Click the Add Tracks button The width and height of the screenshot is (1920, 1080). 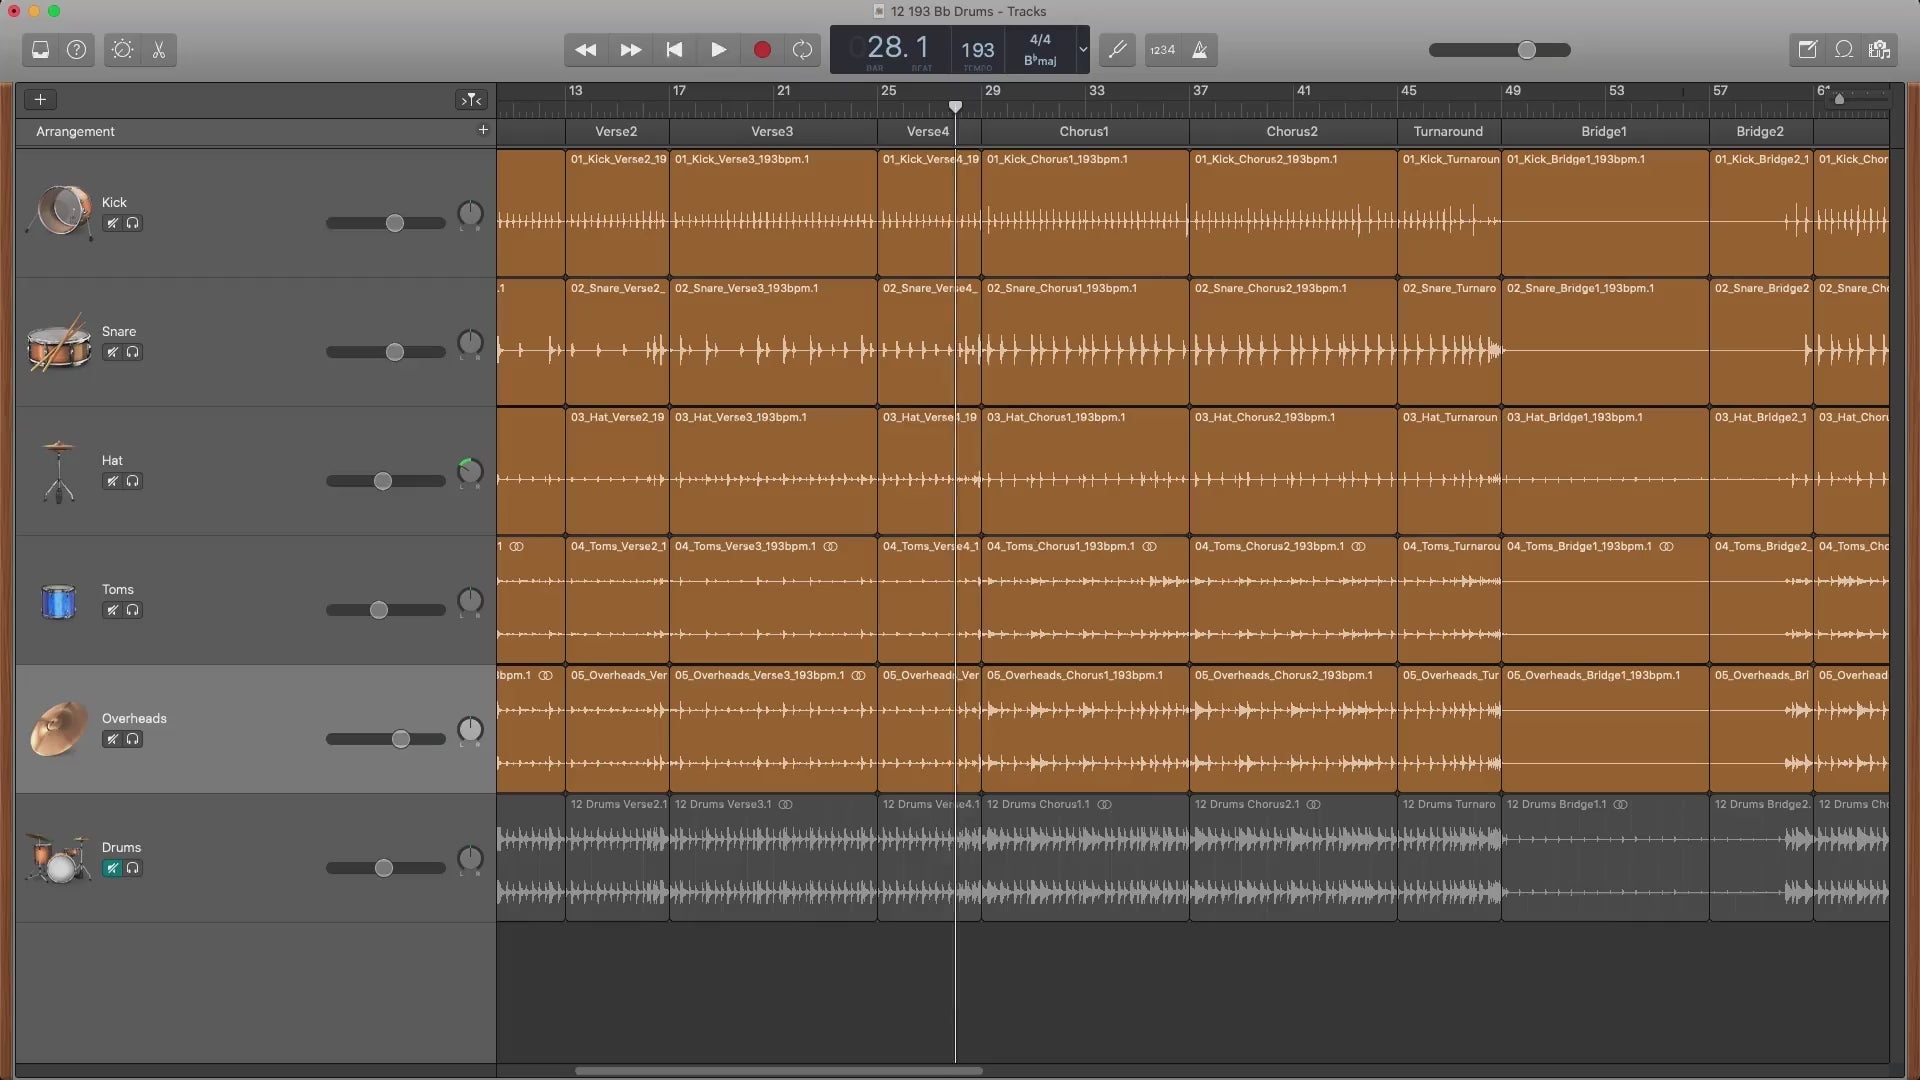click(38, 98)
